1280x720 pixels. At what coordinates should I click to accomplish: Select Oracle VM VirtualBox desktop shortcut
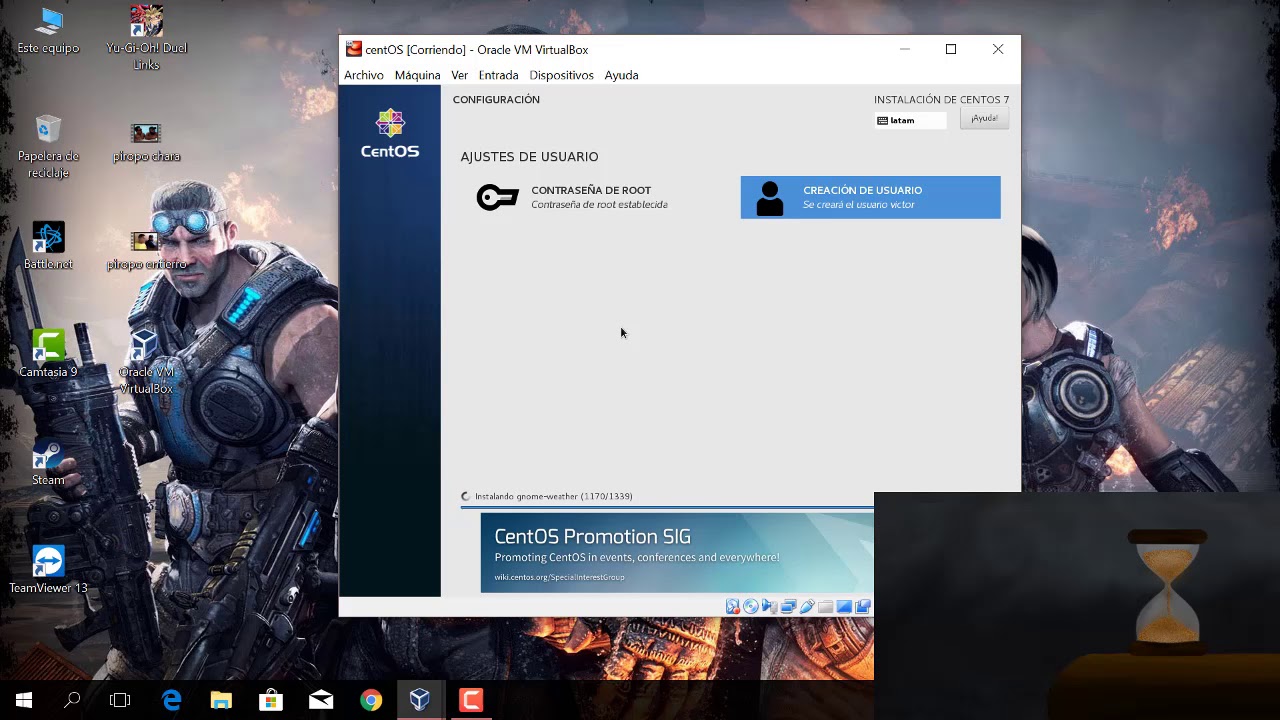click(x=146, y=362)
